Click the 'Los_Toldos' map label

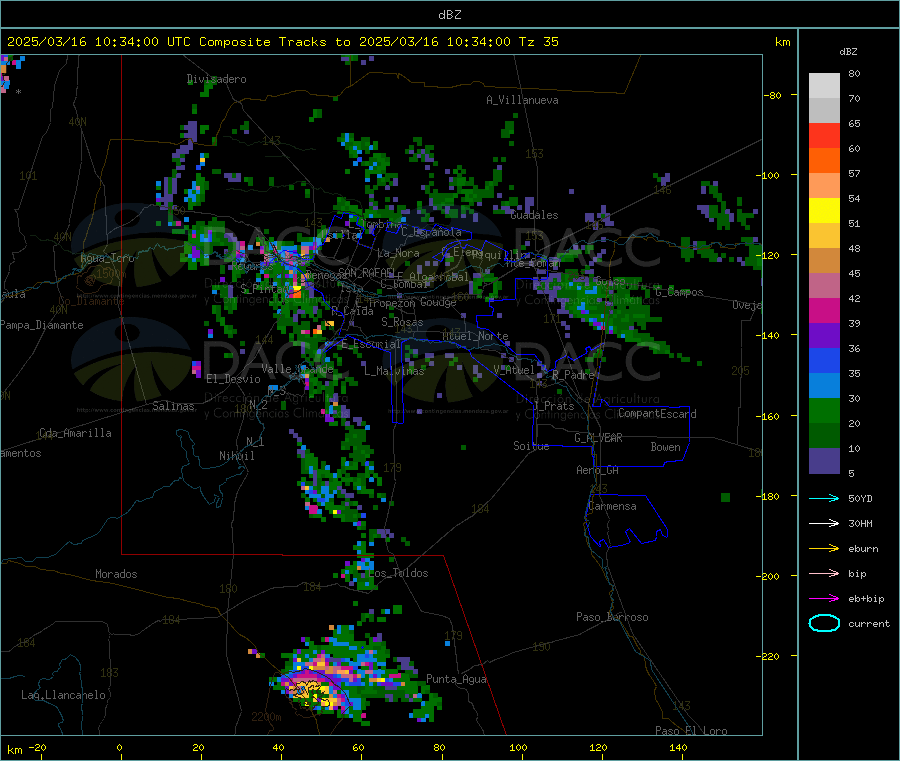[x=398, y=573]
